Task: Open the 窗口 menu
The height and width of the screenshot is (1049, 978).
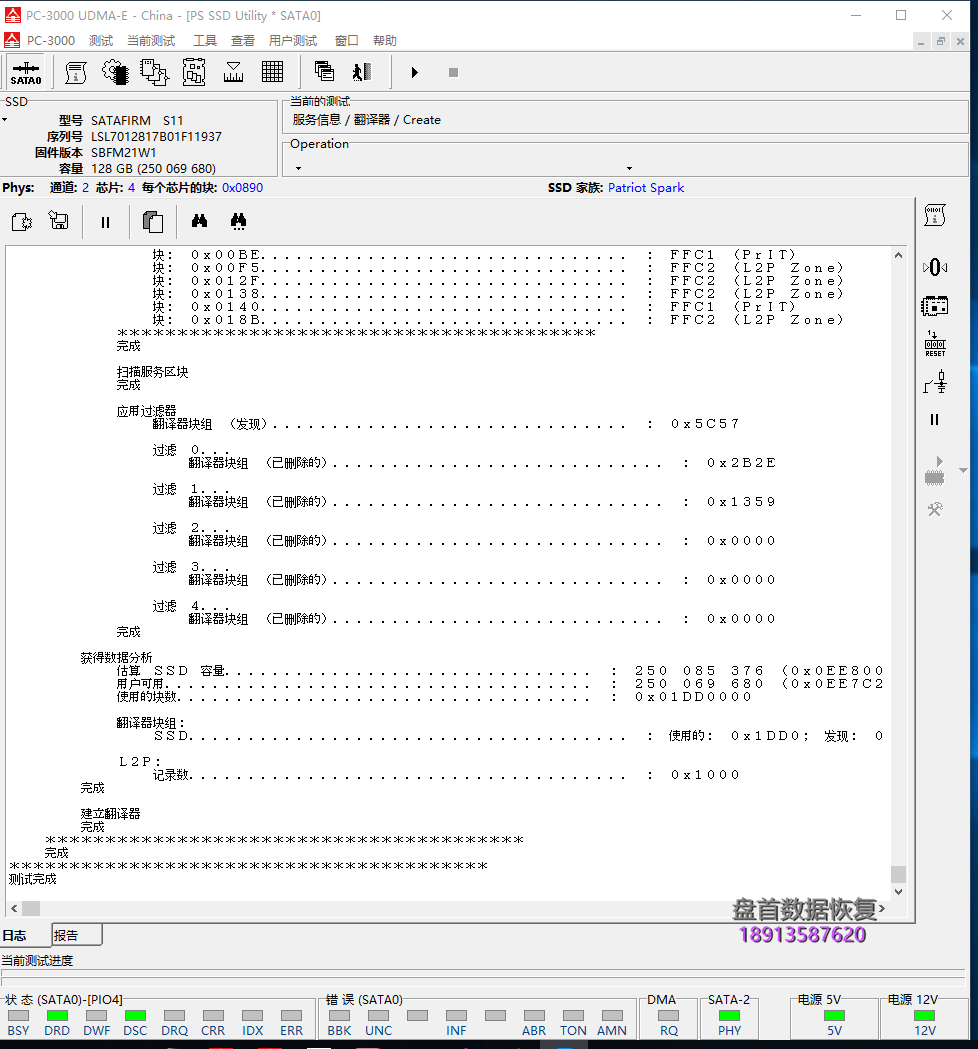Action: (347, 40)
